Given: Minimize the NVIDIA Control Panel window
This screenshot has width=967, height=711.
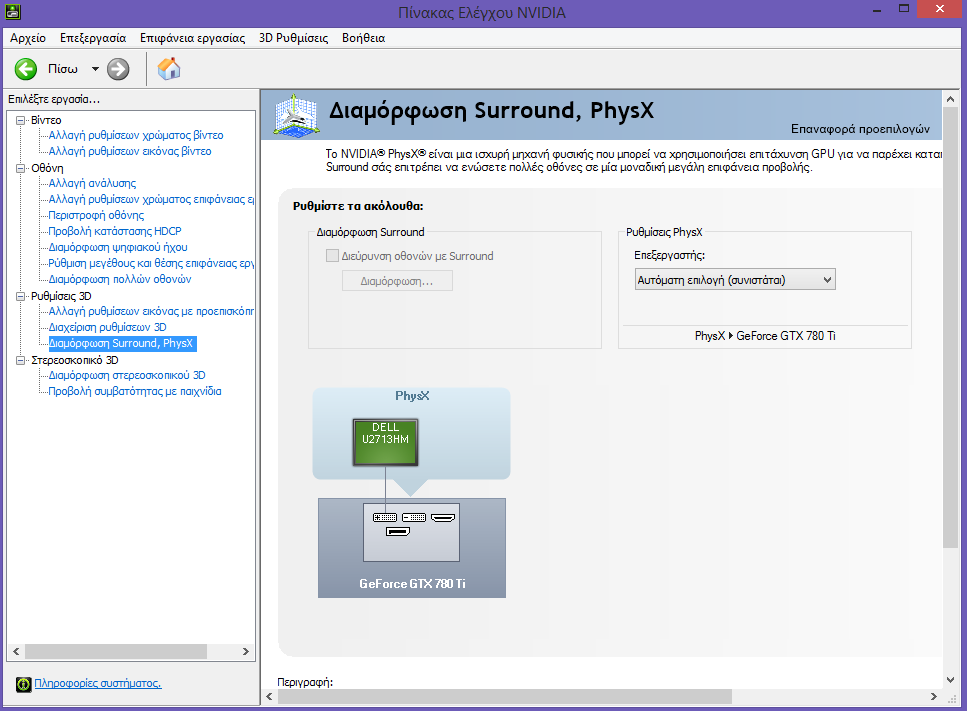Looking at the screenshot, I should pos(877,10).
